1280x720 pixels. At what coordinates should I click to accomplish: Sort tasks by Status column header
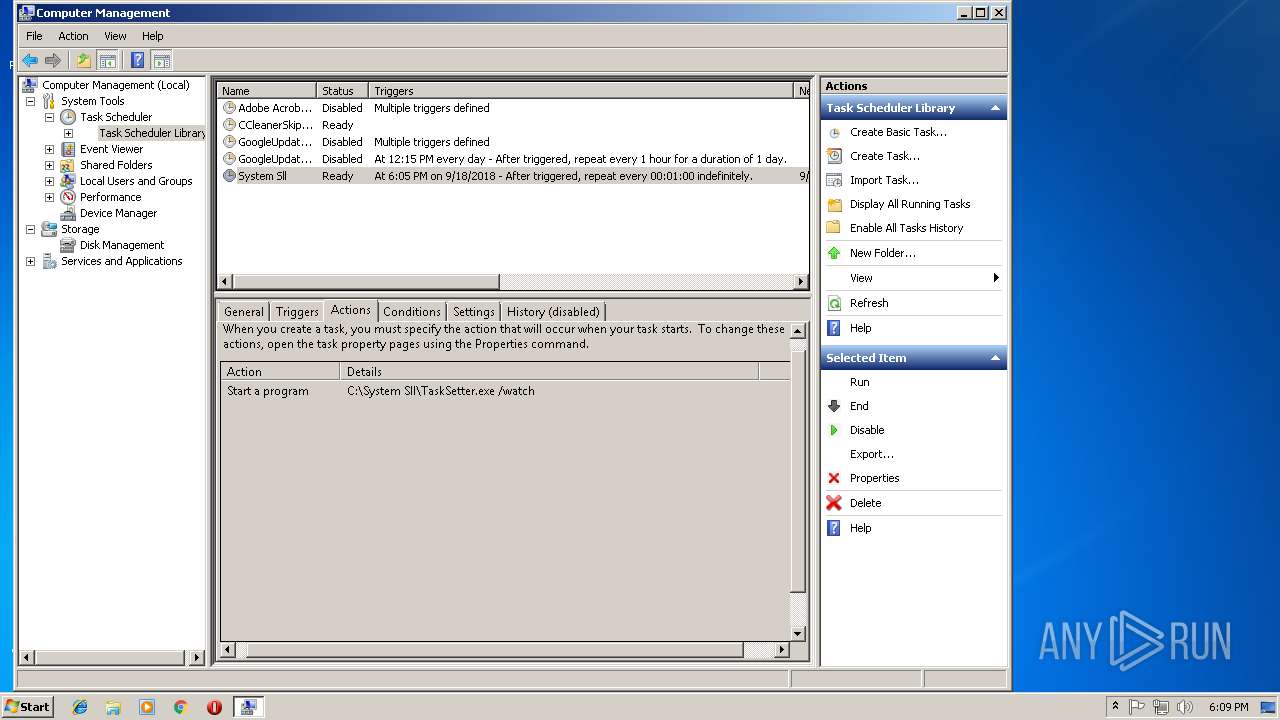point(342,91)
